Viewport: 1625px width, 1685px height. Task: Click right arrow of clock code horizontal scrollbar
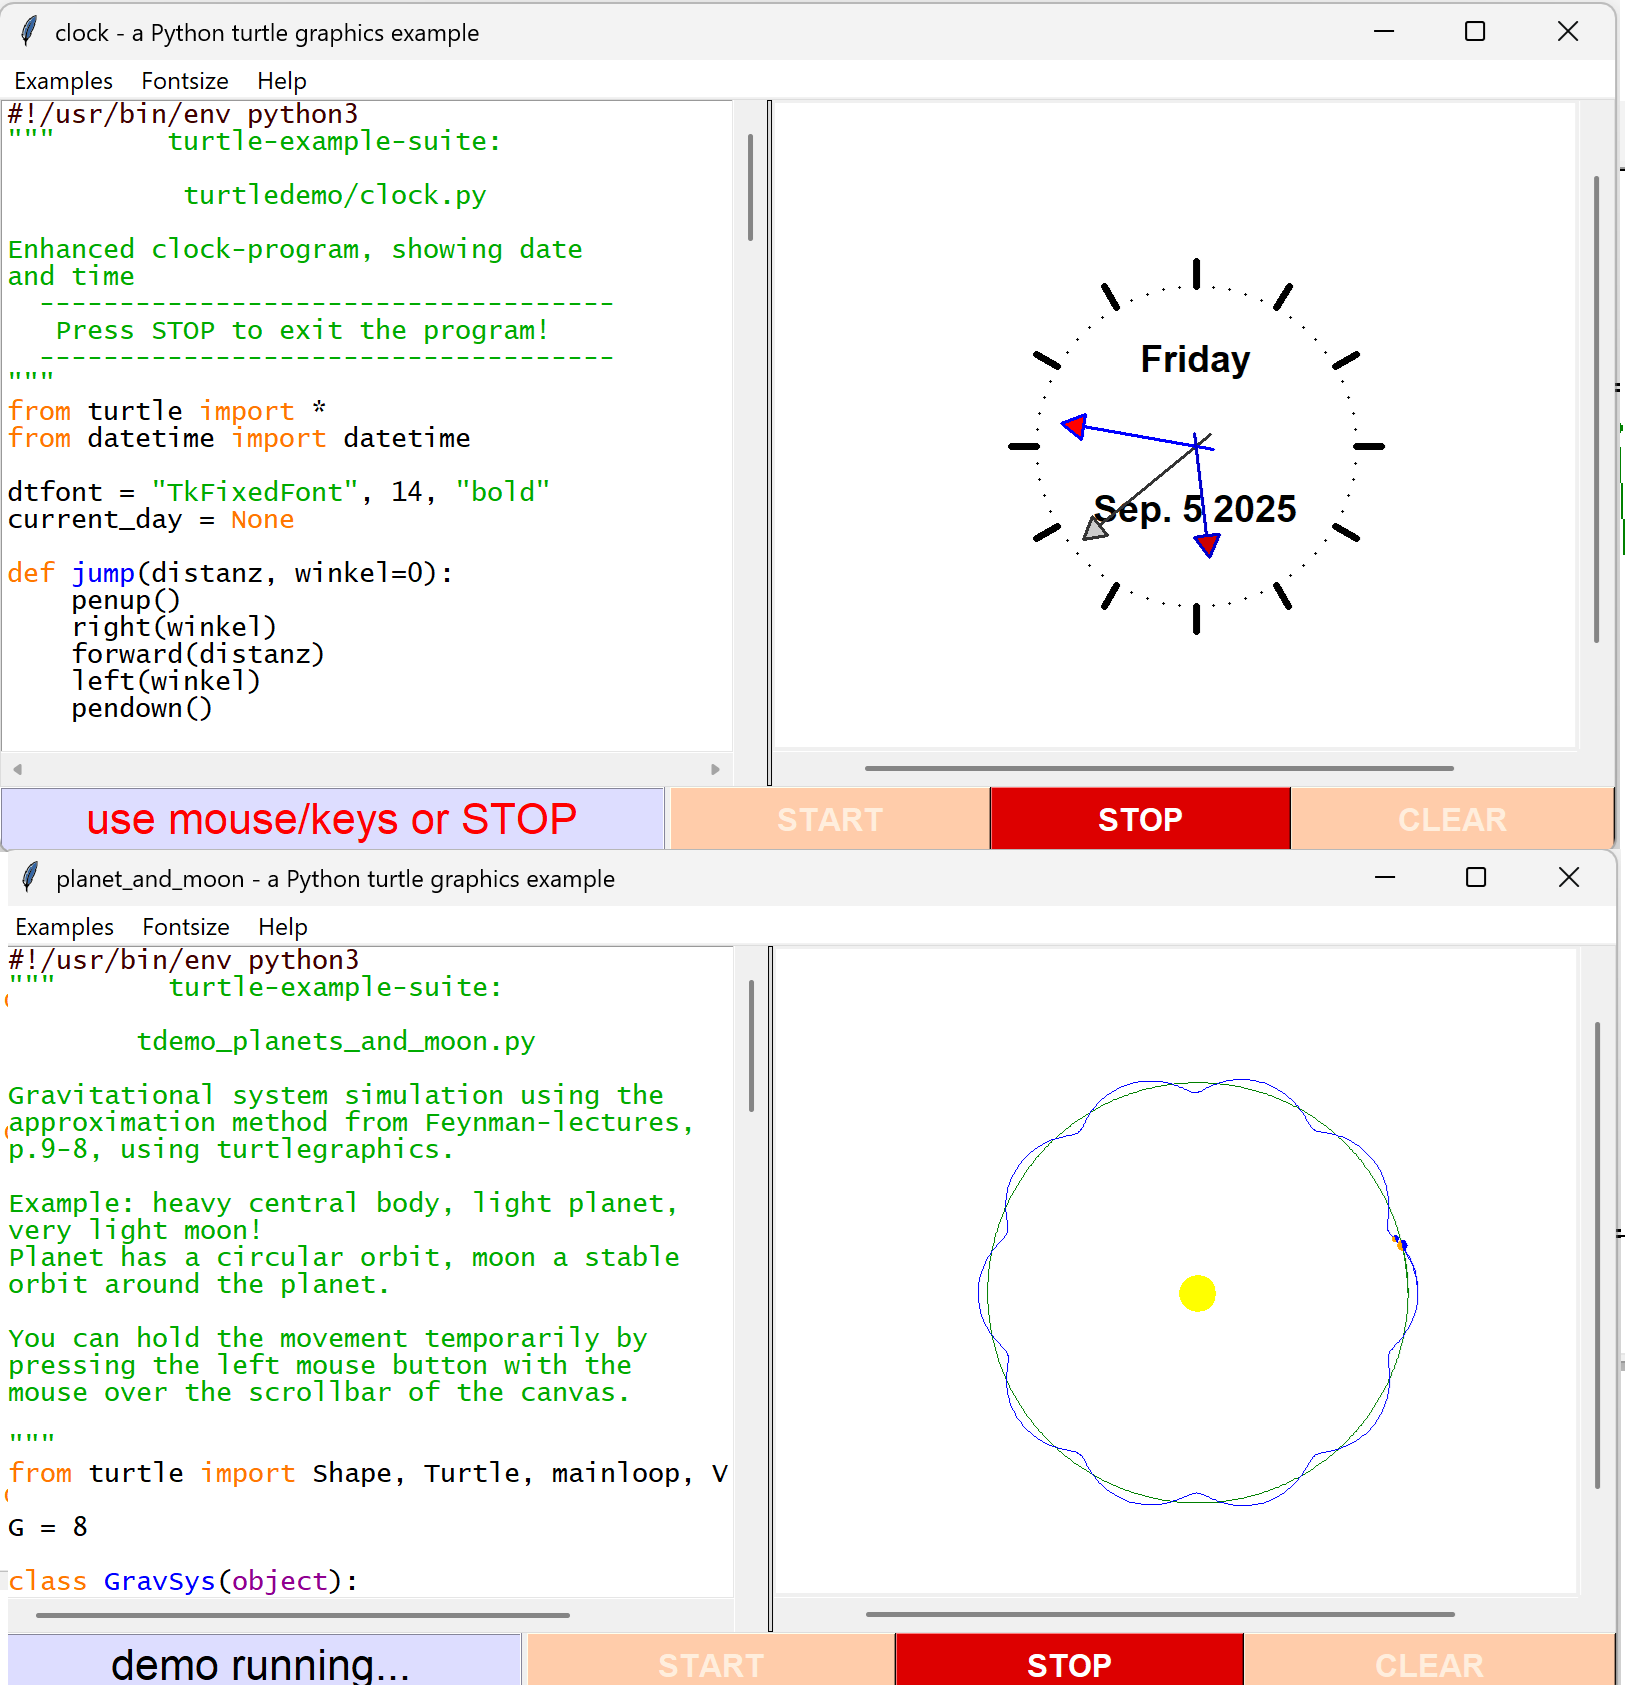pyautogui.click(x=715, y=769)
